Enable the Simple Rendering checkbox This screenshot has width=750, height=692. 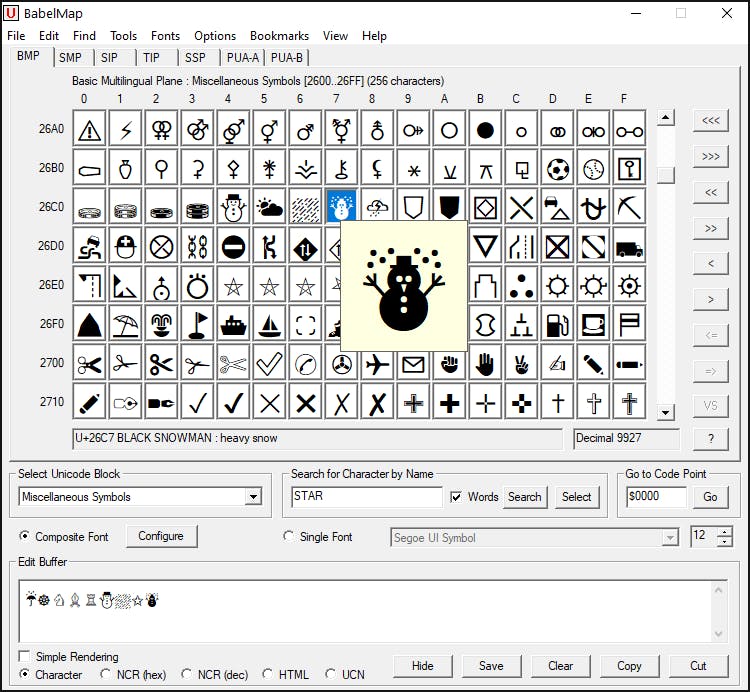25,657
